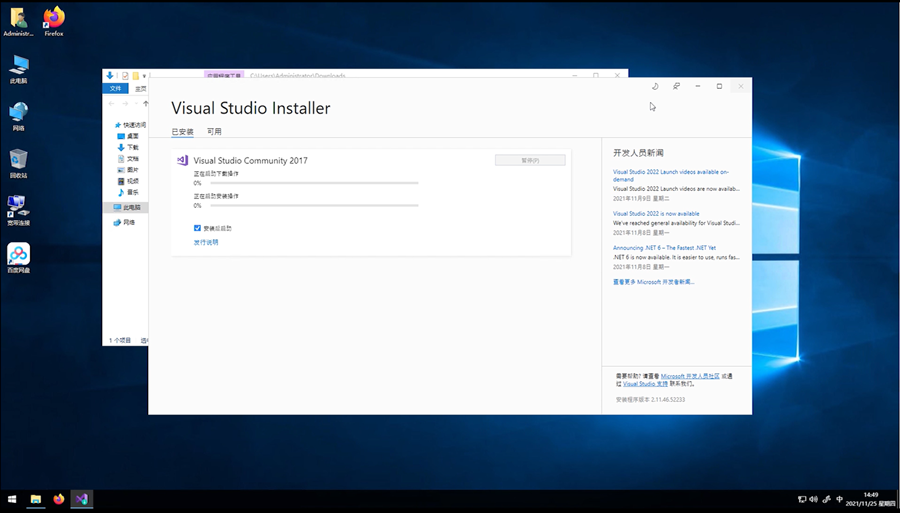Click the taskbar clock showing 14:49
The height and width of the screenshot is (513, 900).
[870, 499]
